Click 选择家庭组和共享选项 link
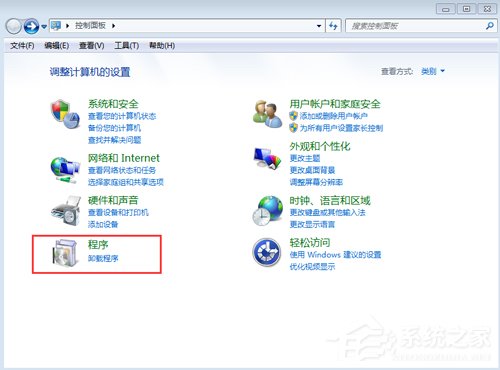The width and height of the screenshot is (500, 370). [126, 182]
